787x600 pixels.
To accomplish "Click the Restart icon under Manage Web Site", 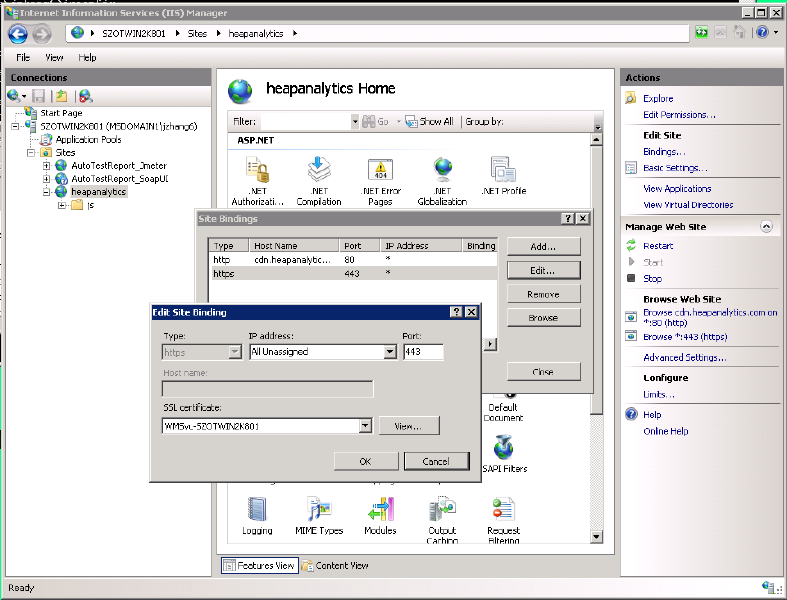I will point(631,246).
